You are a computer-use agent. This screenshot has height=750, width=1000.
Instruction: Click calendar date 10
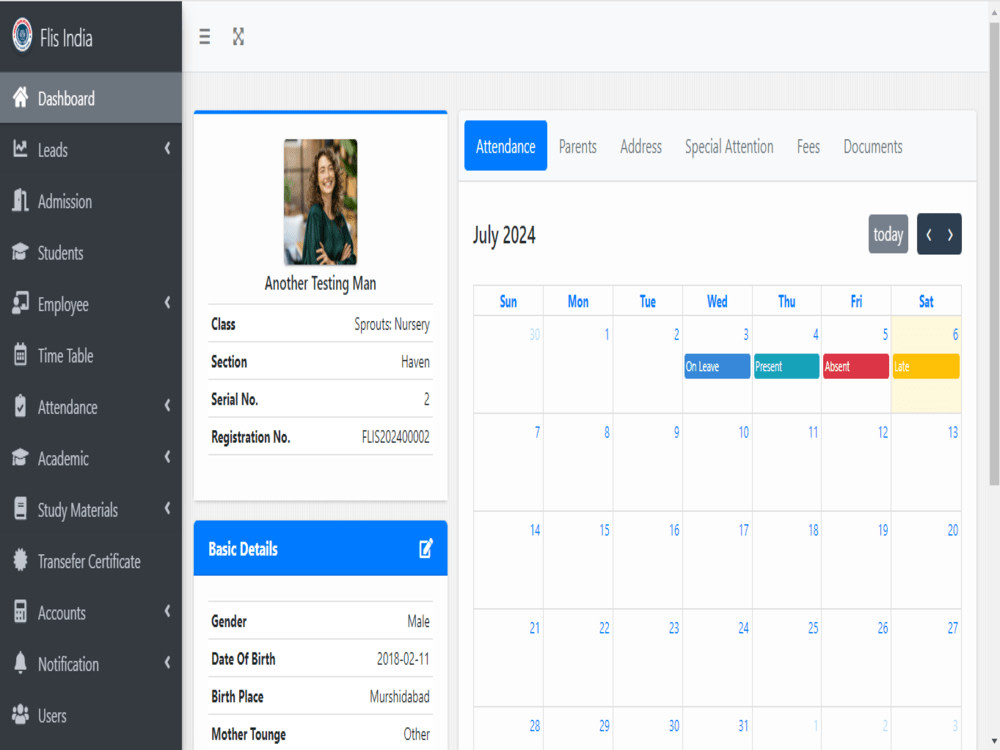pyautogui.click(x=744, y=432)
